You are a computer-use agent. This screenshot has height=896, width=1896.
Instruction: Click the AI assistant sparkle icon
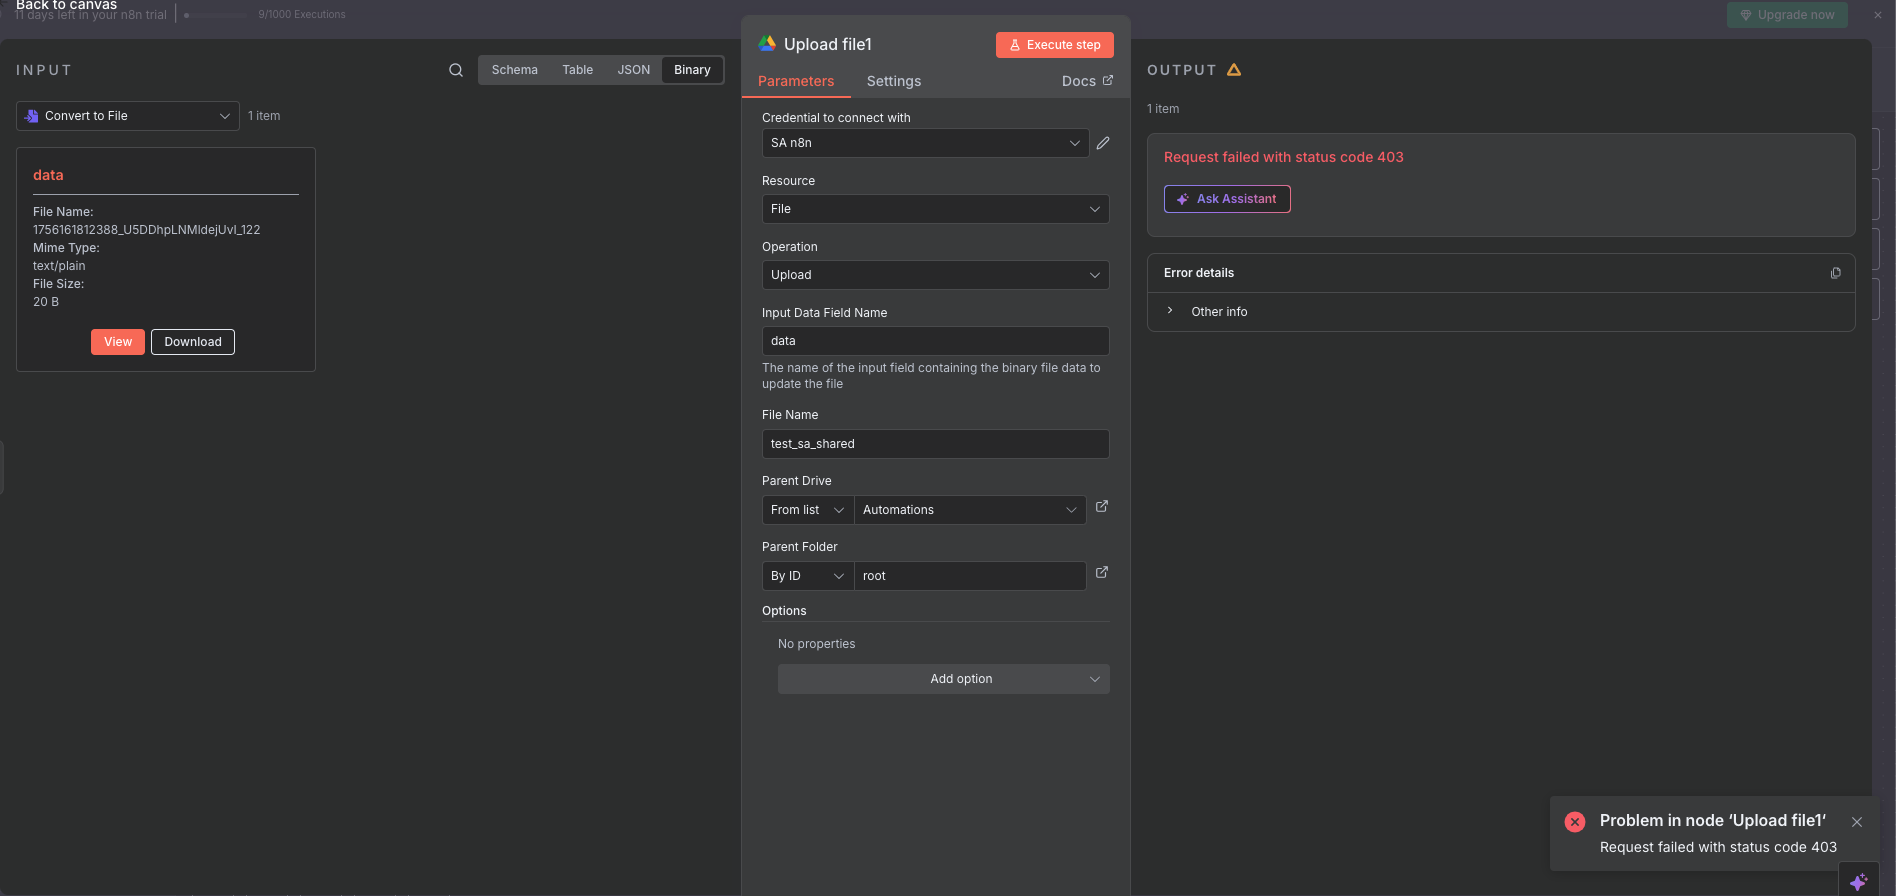coord(1858,881)
